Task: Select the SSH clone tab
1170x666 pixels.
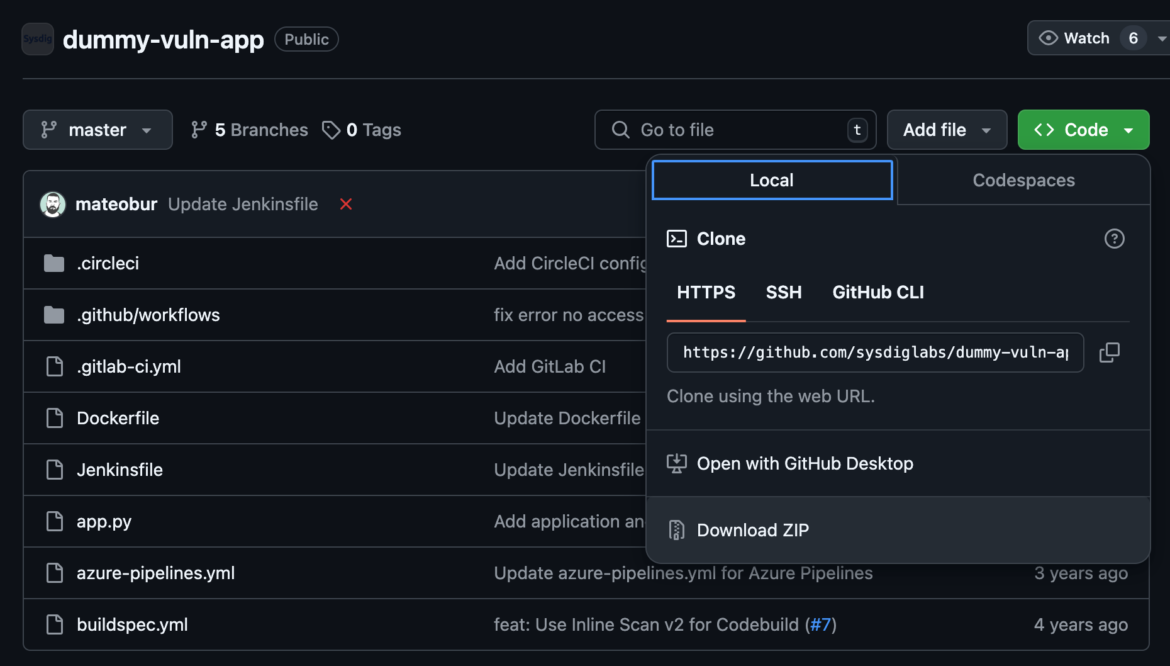Action: click(783, 292)
